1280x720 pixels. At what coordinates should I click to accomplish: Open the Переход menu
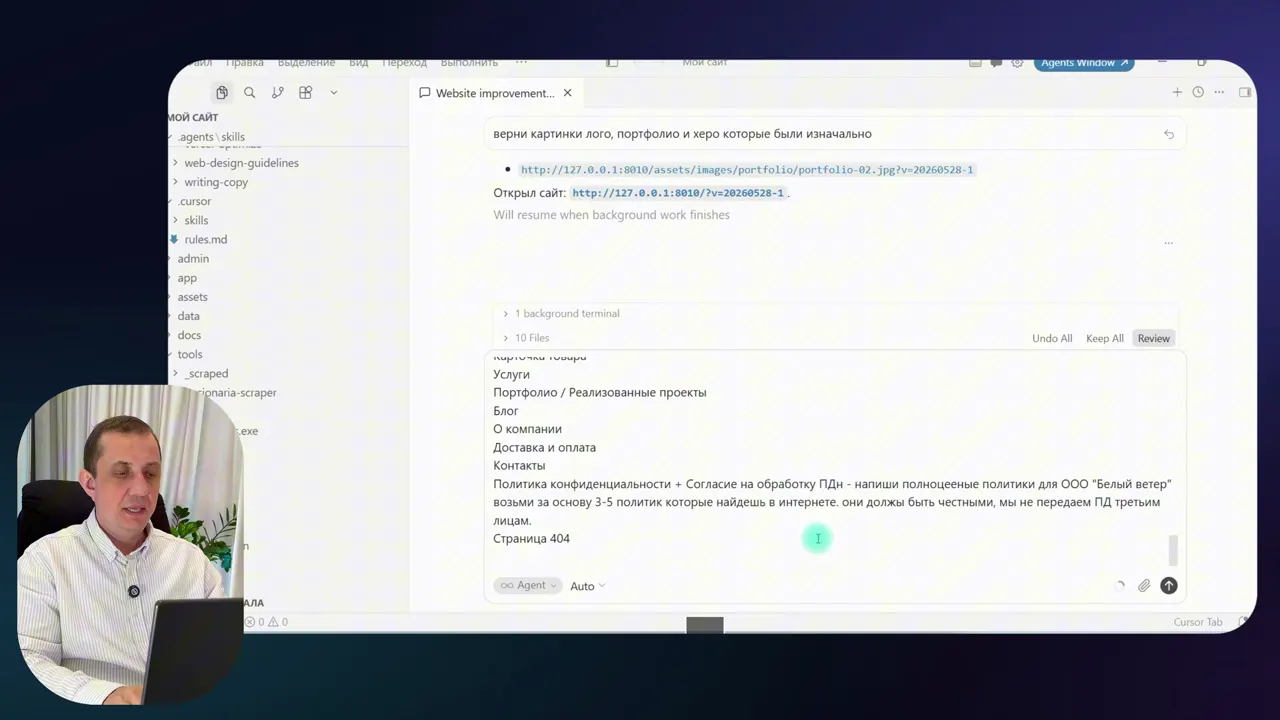tap(405, 63)
